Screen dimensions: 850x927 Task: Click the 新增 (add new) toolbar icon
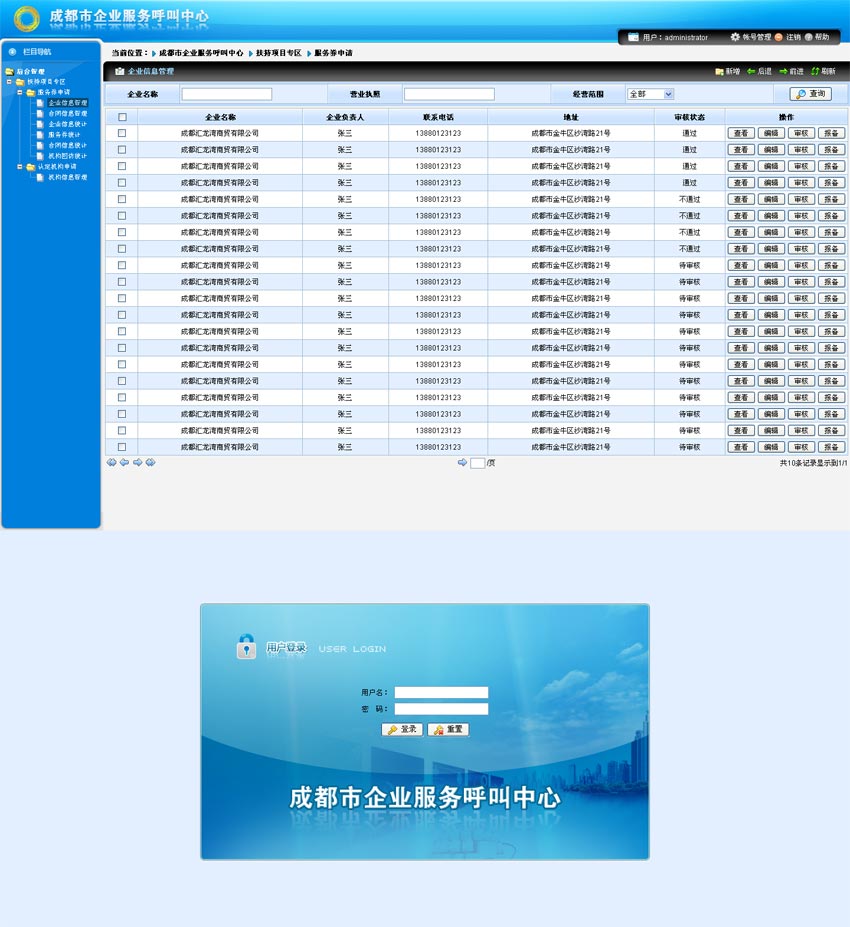click(x=720, y=72)
